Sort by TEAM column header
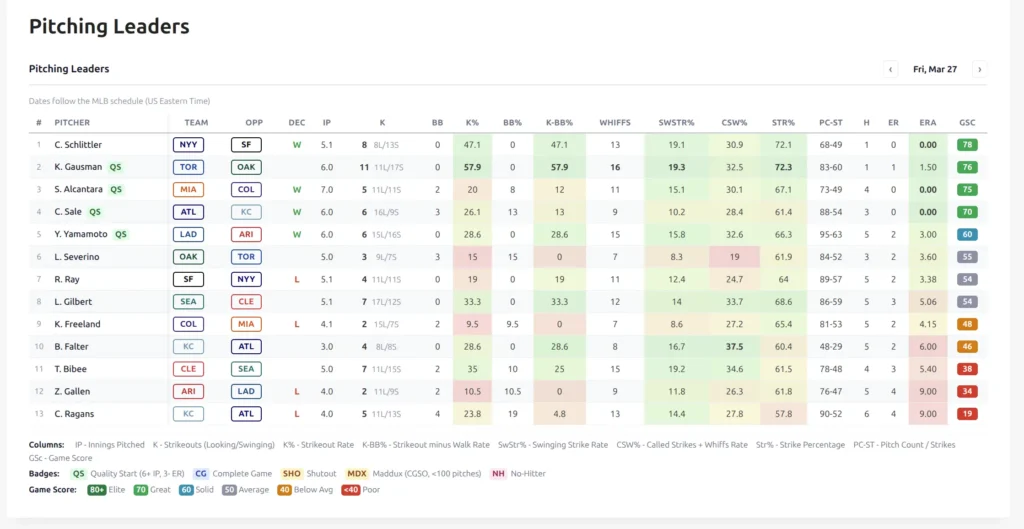The width and height of the screenshot is (1024, 529). coord(196,122)
